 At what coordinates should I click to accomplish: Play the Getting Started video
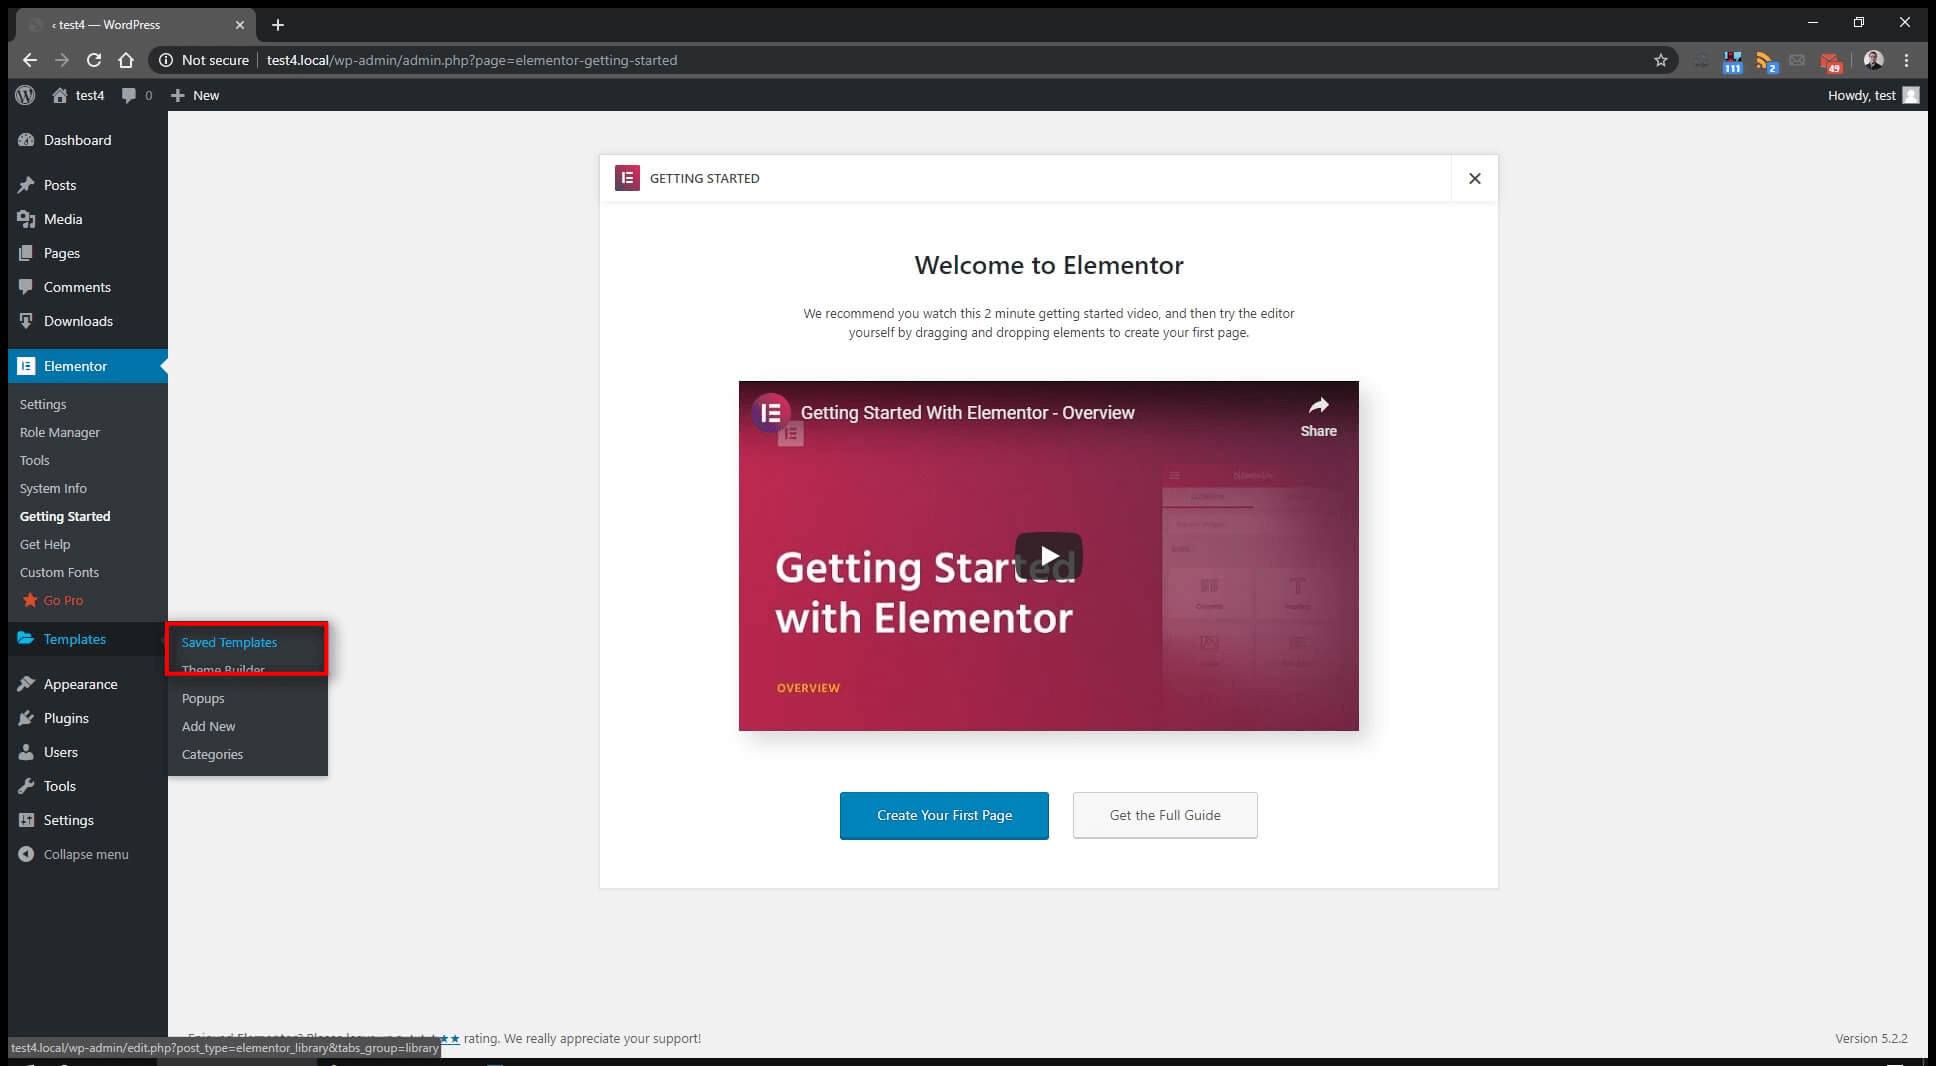[x=1048, y=556]
